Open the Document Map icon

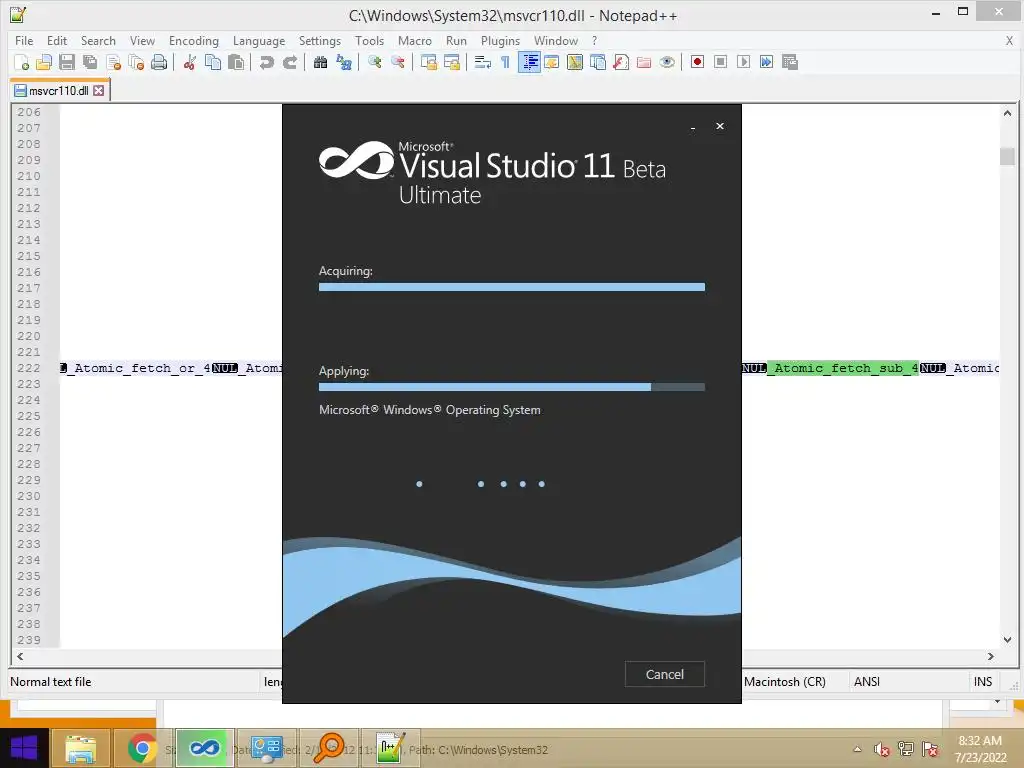click(x=575, y=63)
